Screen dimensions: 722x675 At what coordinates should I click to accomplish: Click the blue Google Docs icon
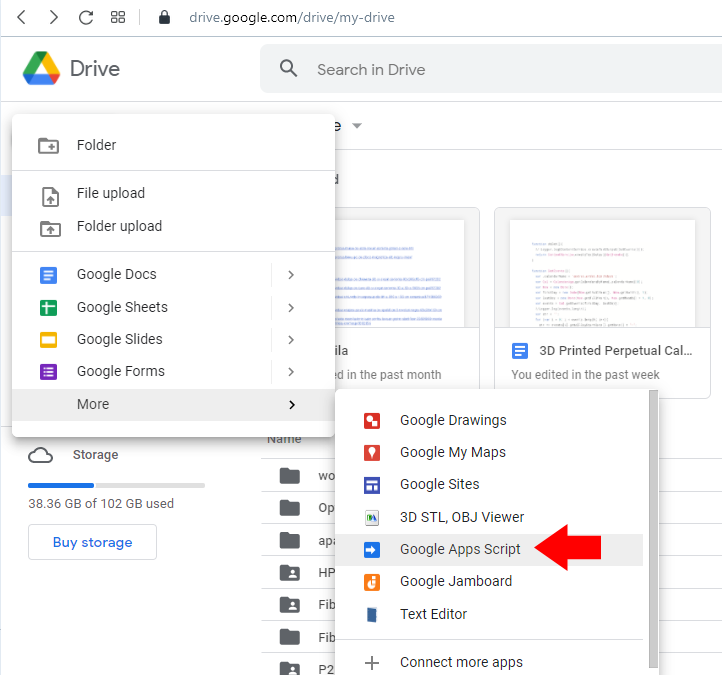(x=48, y=275)
